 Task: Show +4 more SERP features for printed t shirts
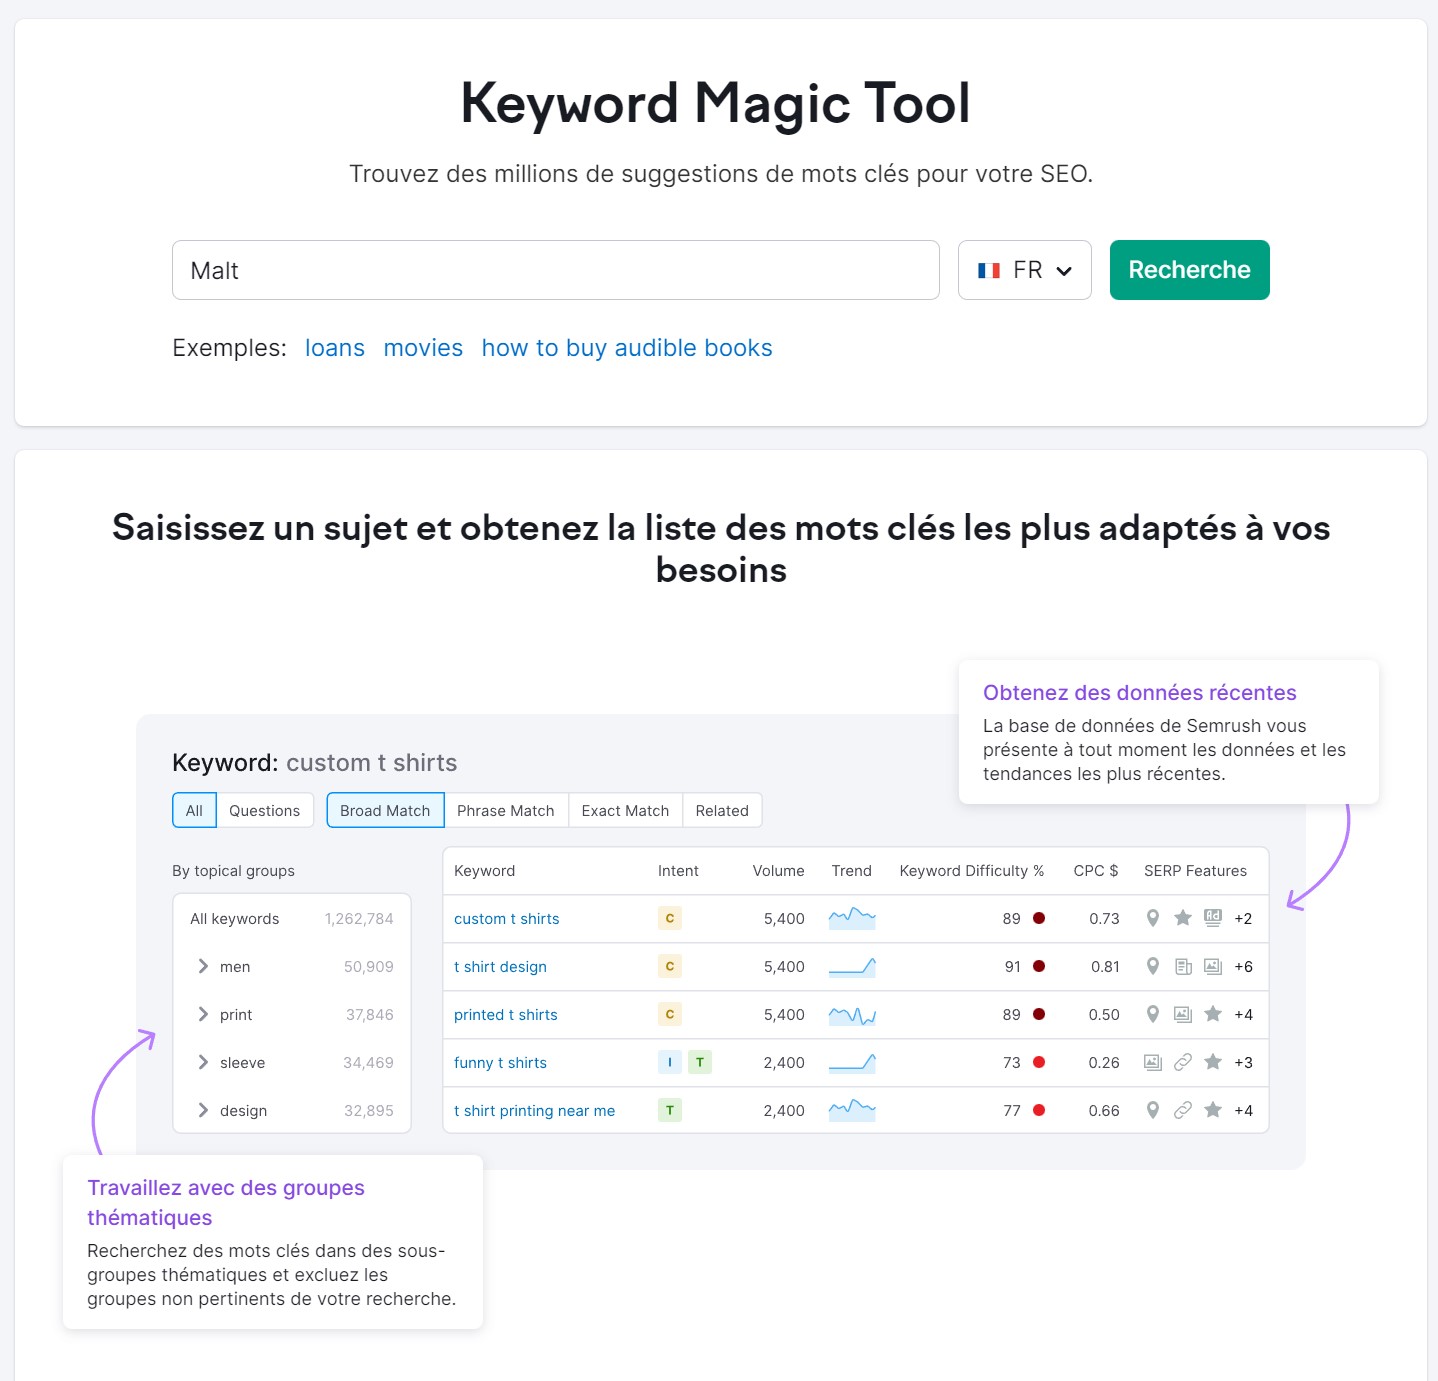click(1243, 1014)
